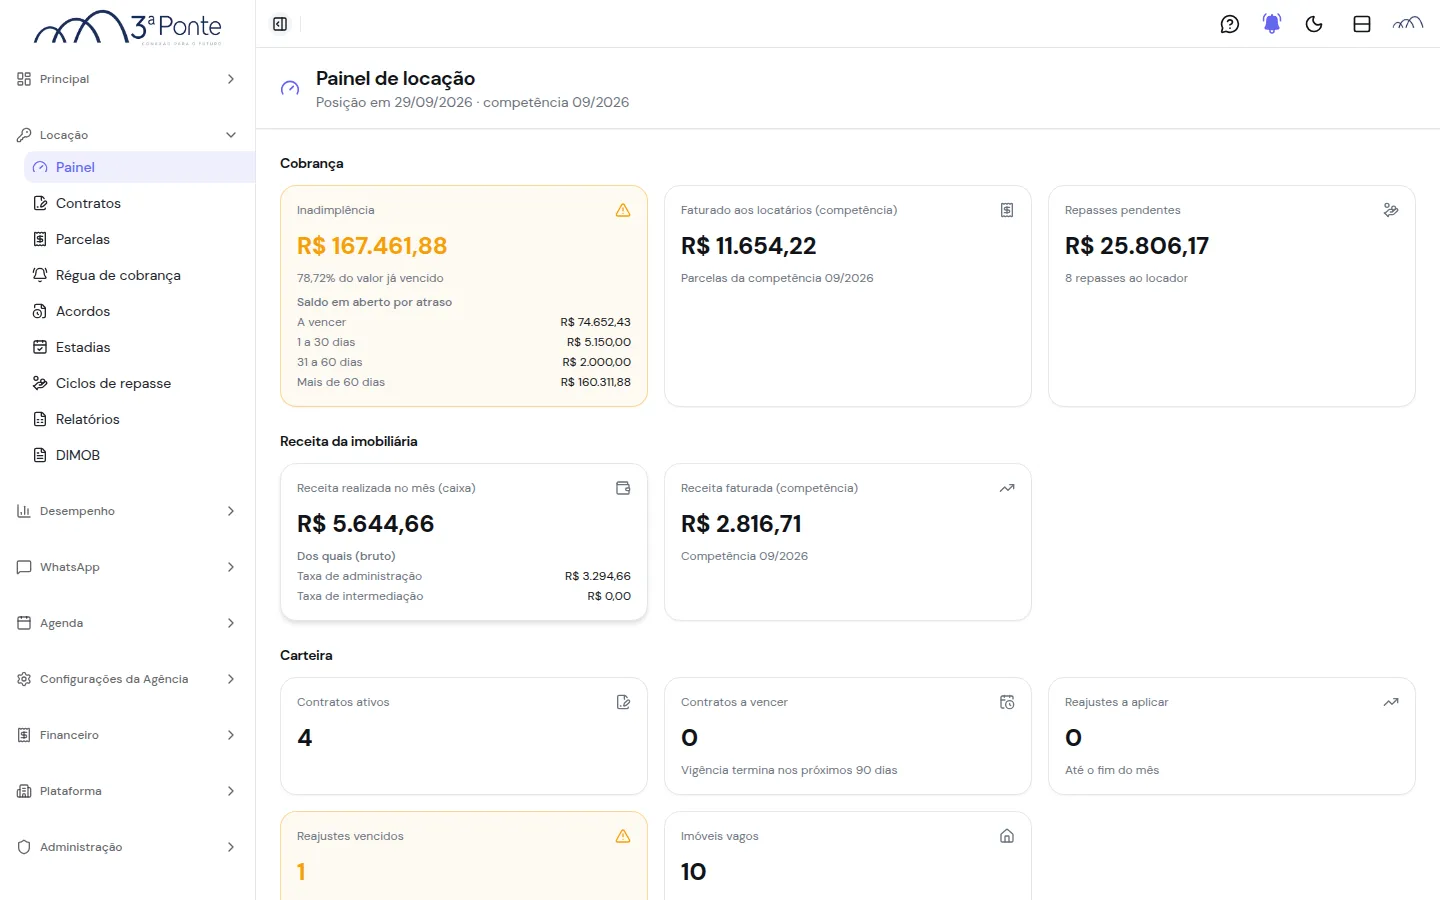Expand Configurações da Agência menu
Image resolution: width=1440 pixels, height=900 pixels.
tap(127, 679)
